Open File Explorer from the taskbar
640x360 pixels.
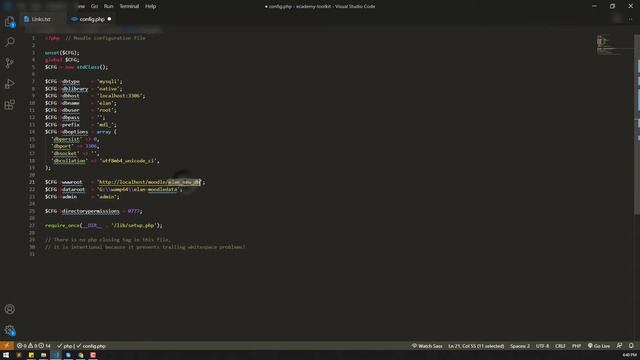point(43,355)
